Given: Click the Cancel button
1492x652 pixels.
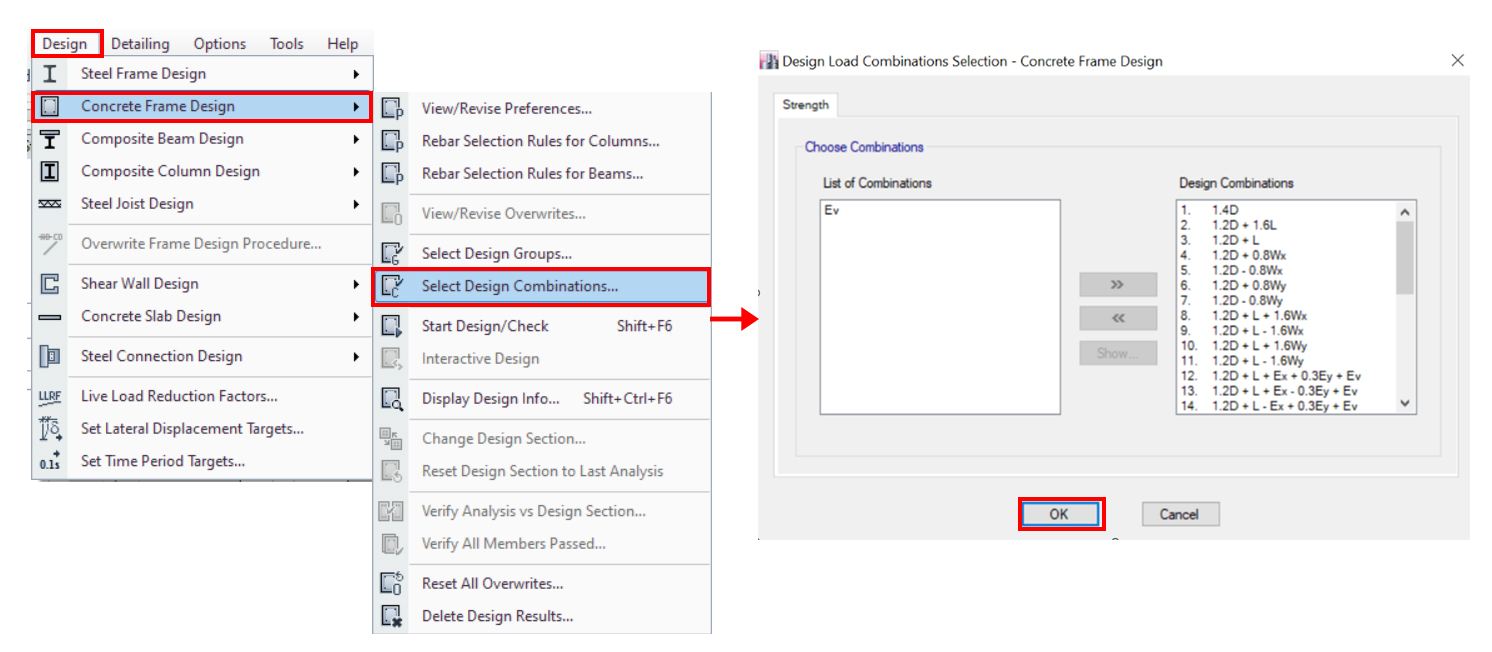Looking at the screenshot, I should click(x=1180, y=513).
